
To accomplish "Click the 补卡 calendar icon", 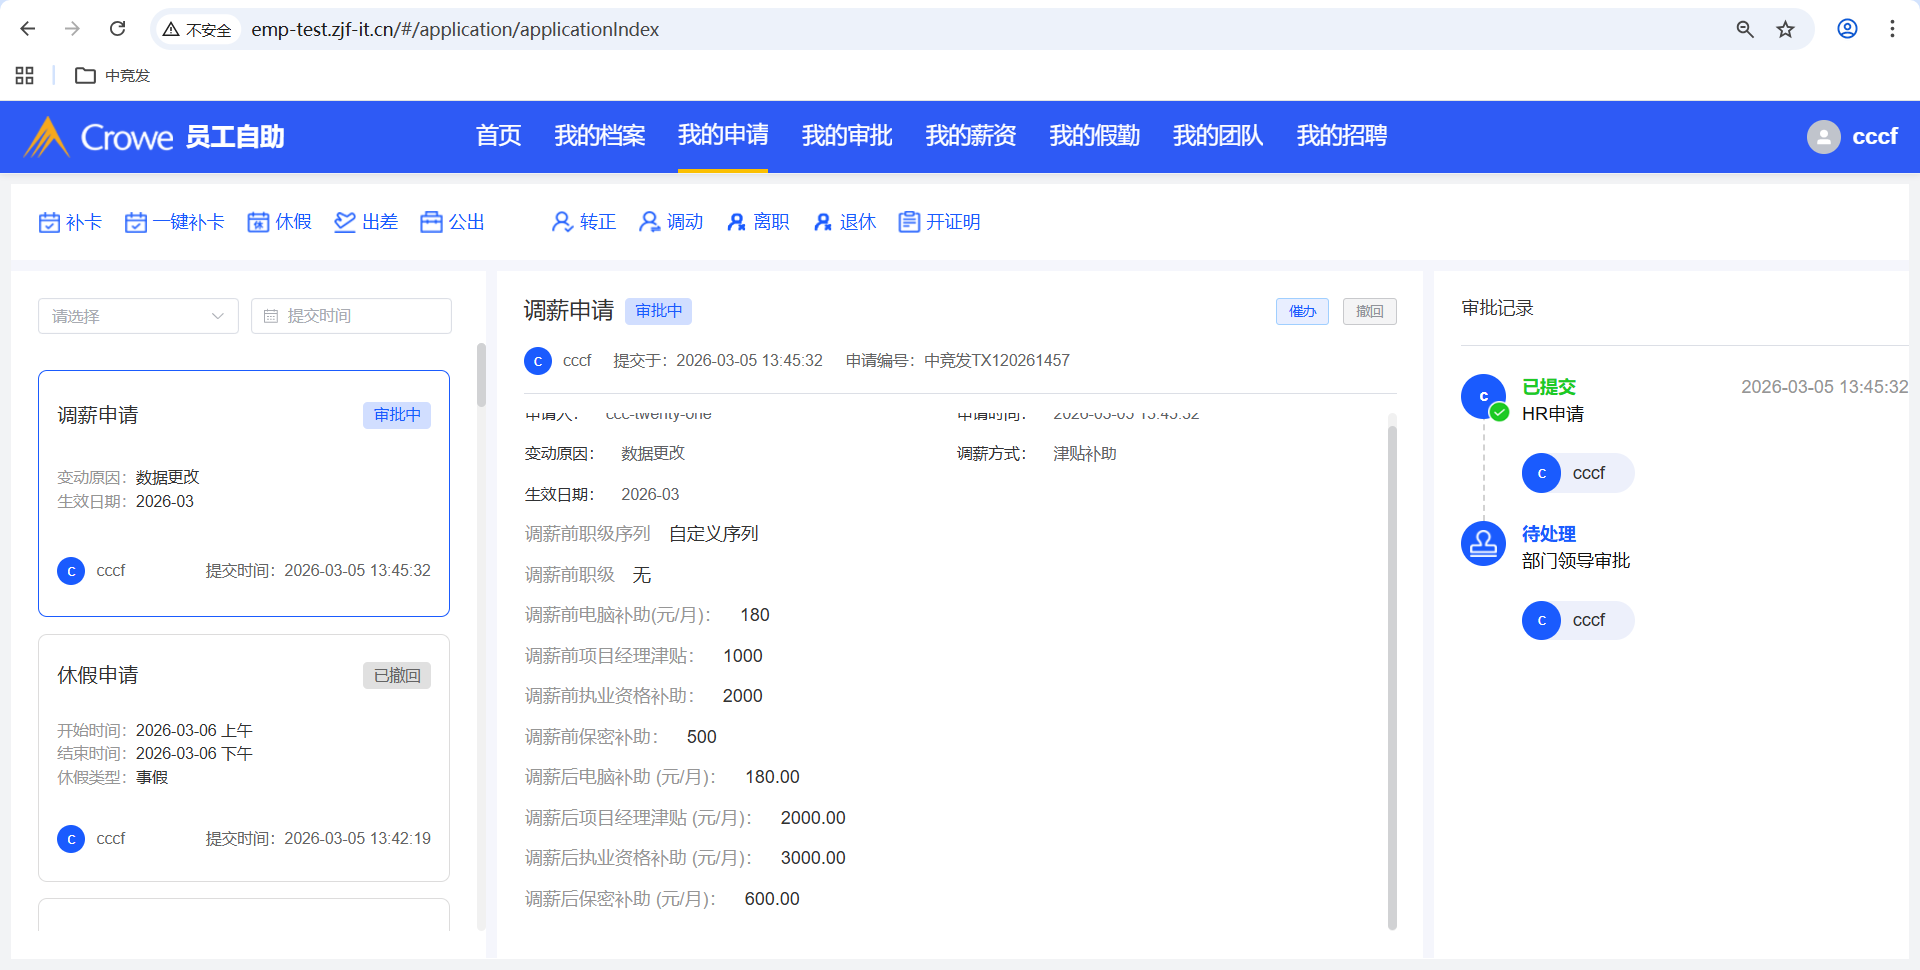I will point(49,222).
